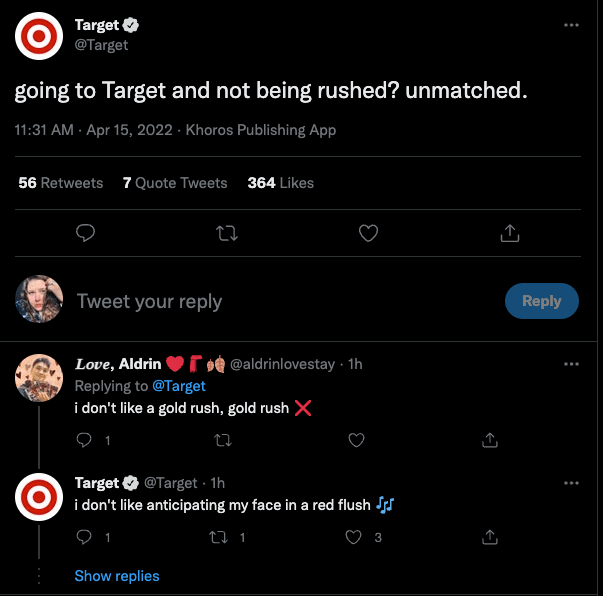Open Target's profile picture at top

coord(39,38)
